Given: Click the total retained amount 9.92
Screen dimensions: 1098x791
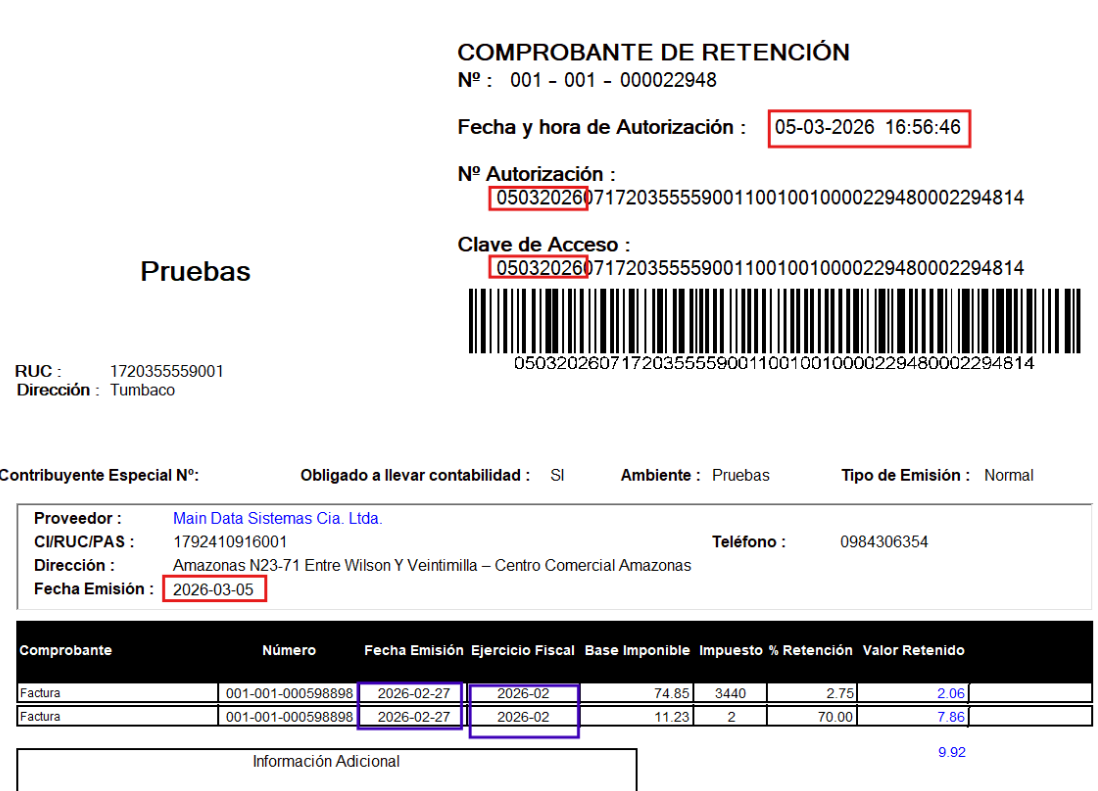Looking at the screenshot, I should tap(951, 753).
